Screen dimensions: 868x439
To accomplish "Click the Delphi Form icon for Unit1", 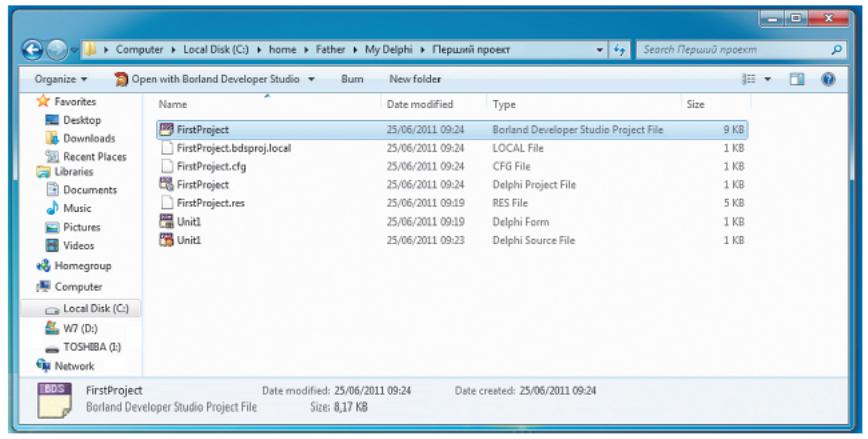I will pos(166,221).
